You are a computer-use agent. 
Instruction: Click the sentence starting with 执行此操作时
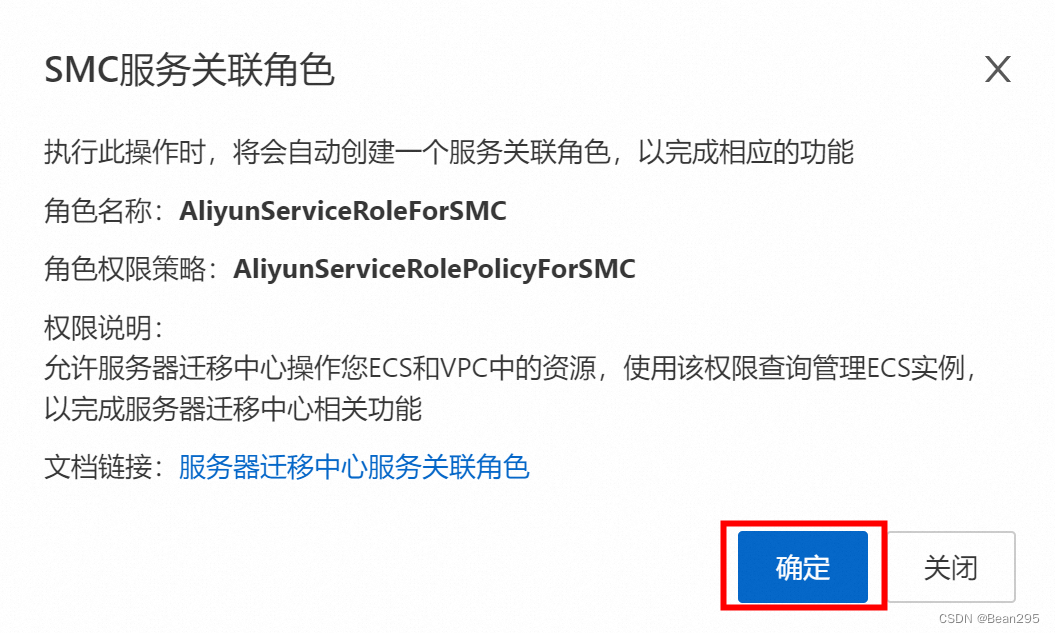(x=449, y=152)
